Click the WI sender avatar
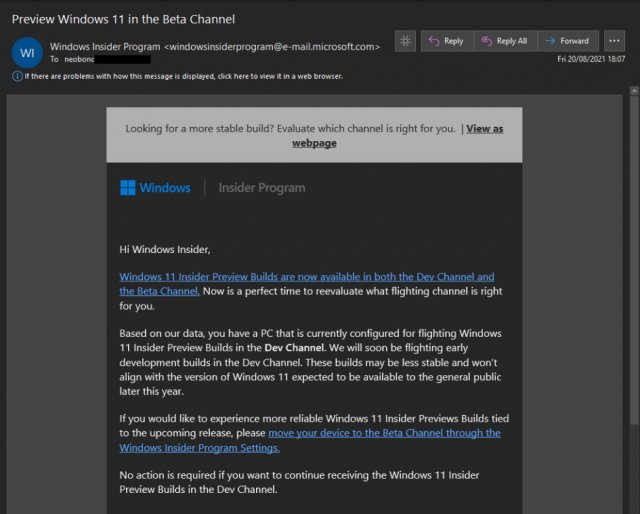This screenshot has width=640, height=514. (27, 53)
